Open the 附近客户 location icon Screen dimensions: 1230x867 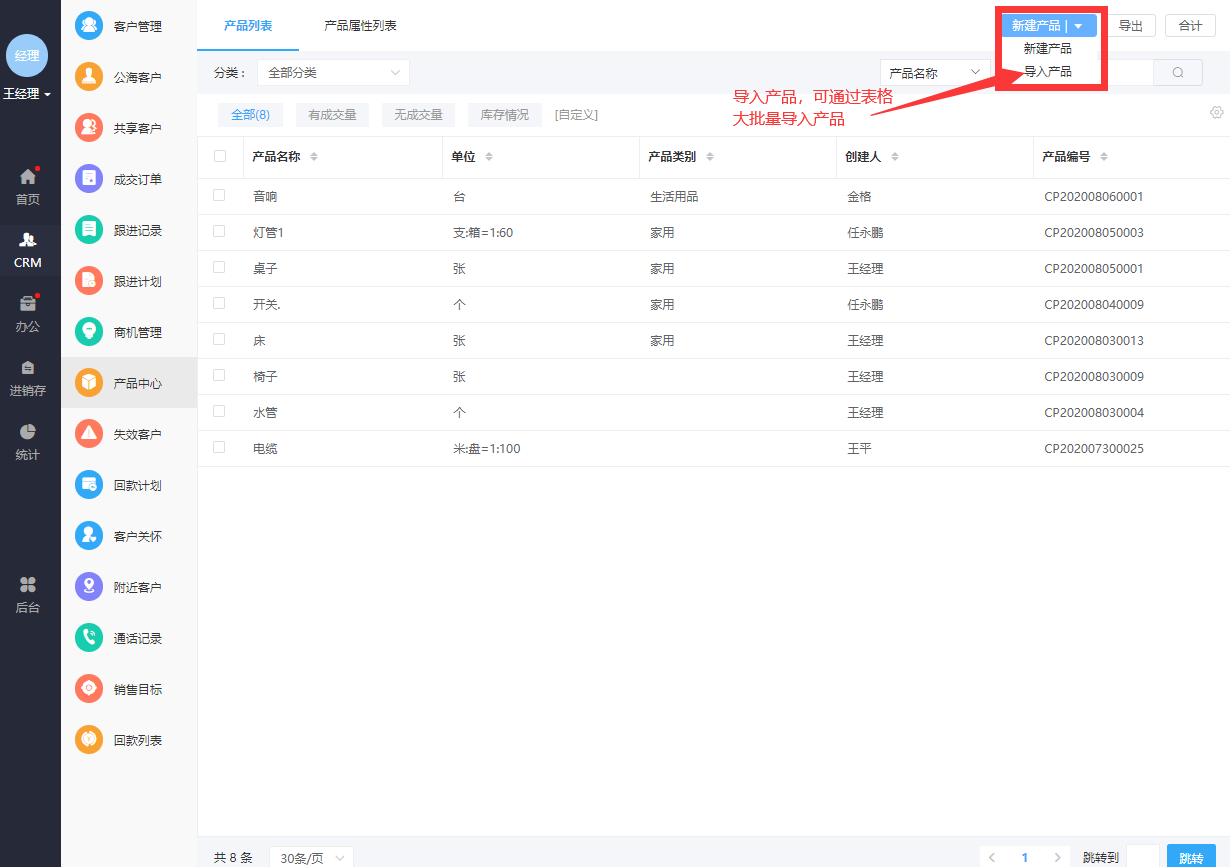pyautogui.click(x=89, y=586)
